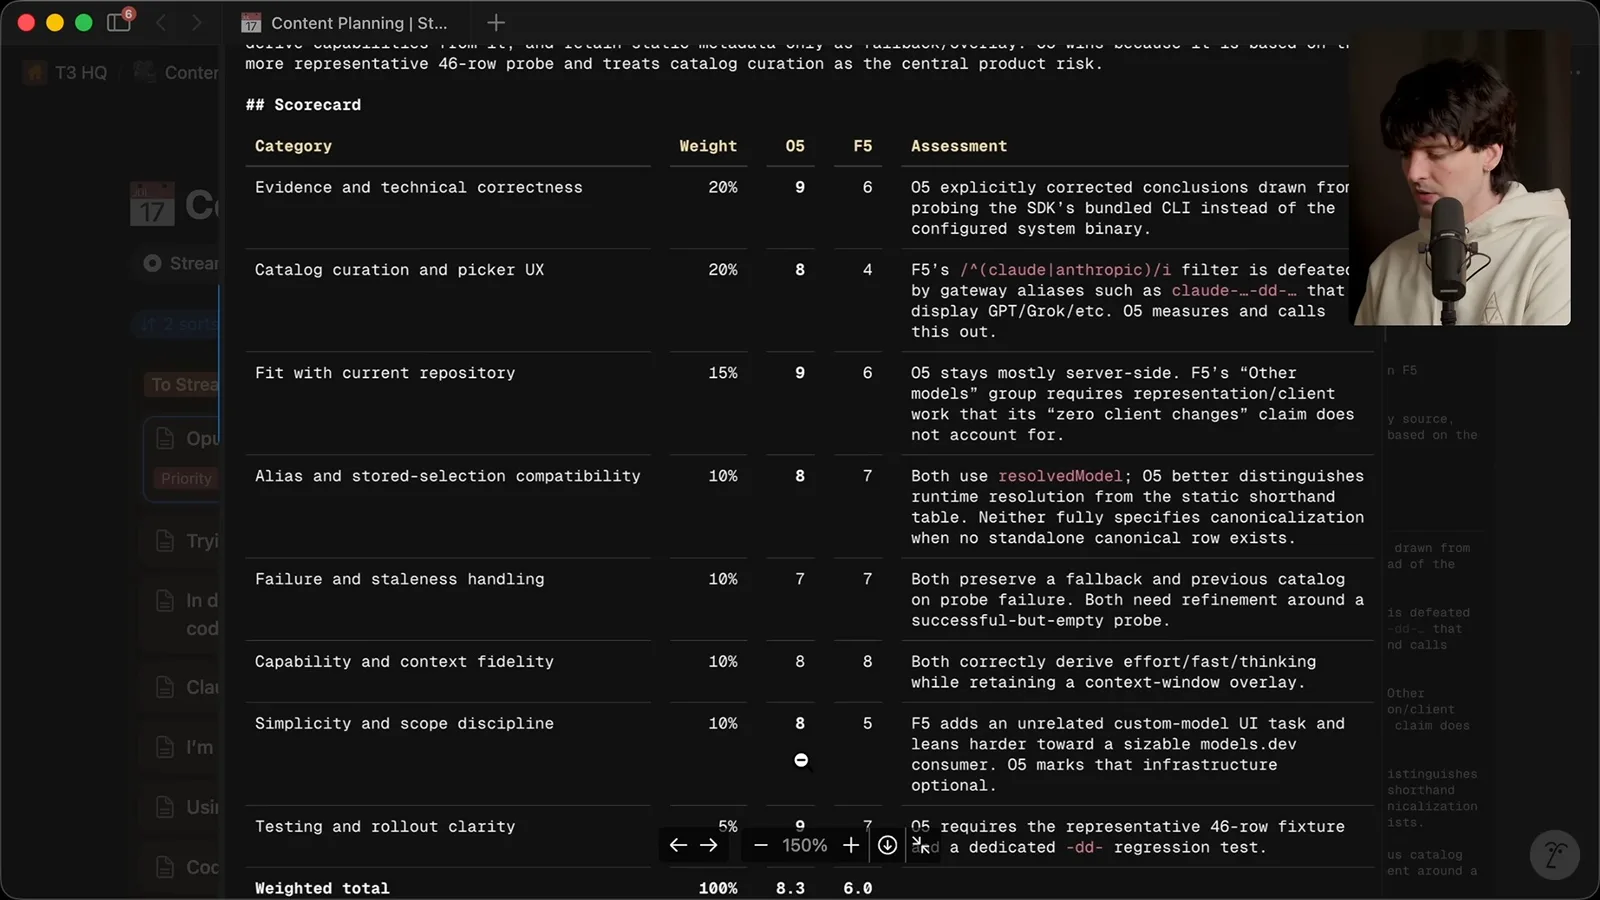
Task: Open the 2 sorts filter pill
Action: pos(178,324)
